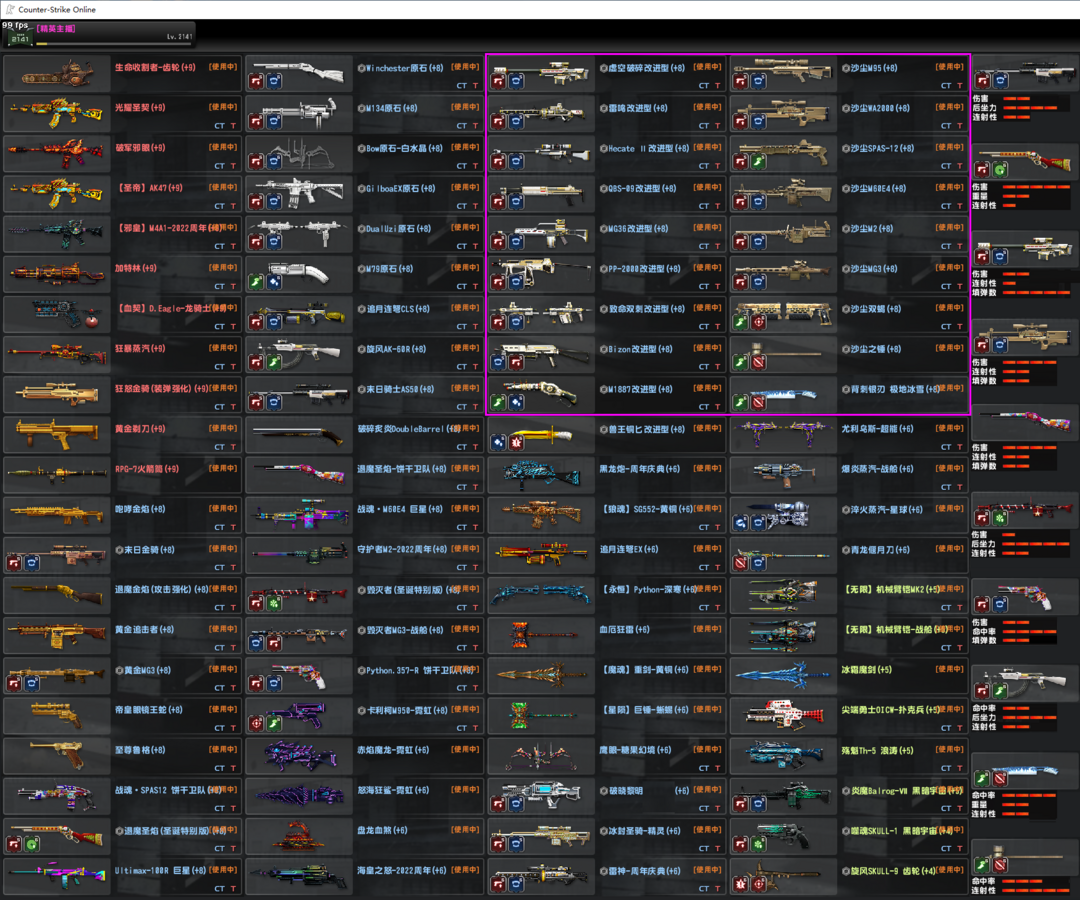The height and width of the screenshot is (900, 1080).
Task: Click [使用中] status on 咆哮金焰 row
Action: click(x=223, y=508)
